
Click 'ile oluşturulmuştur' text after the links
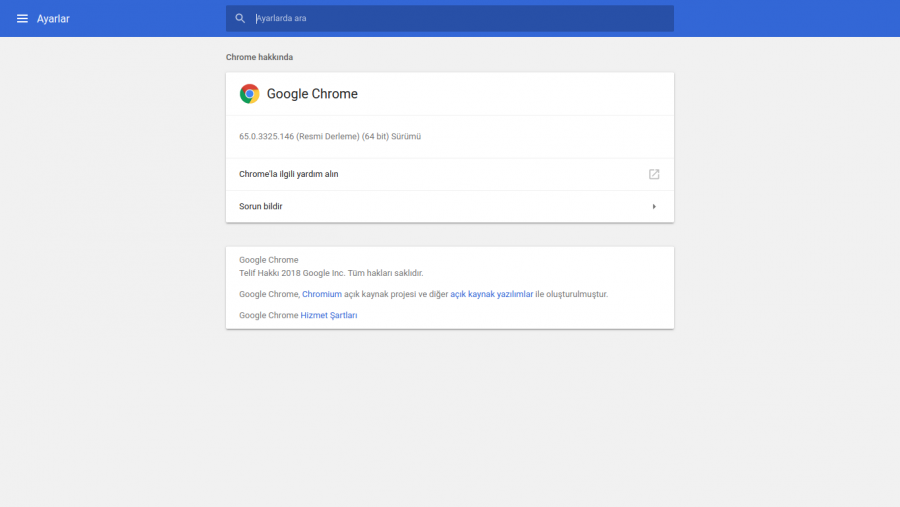572,294
